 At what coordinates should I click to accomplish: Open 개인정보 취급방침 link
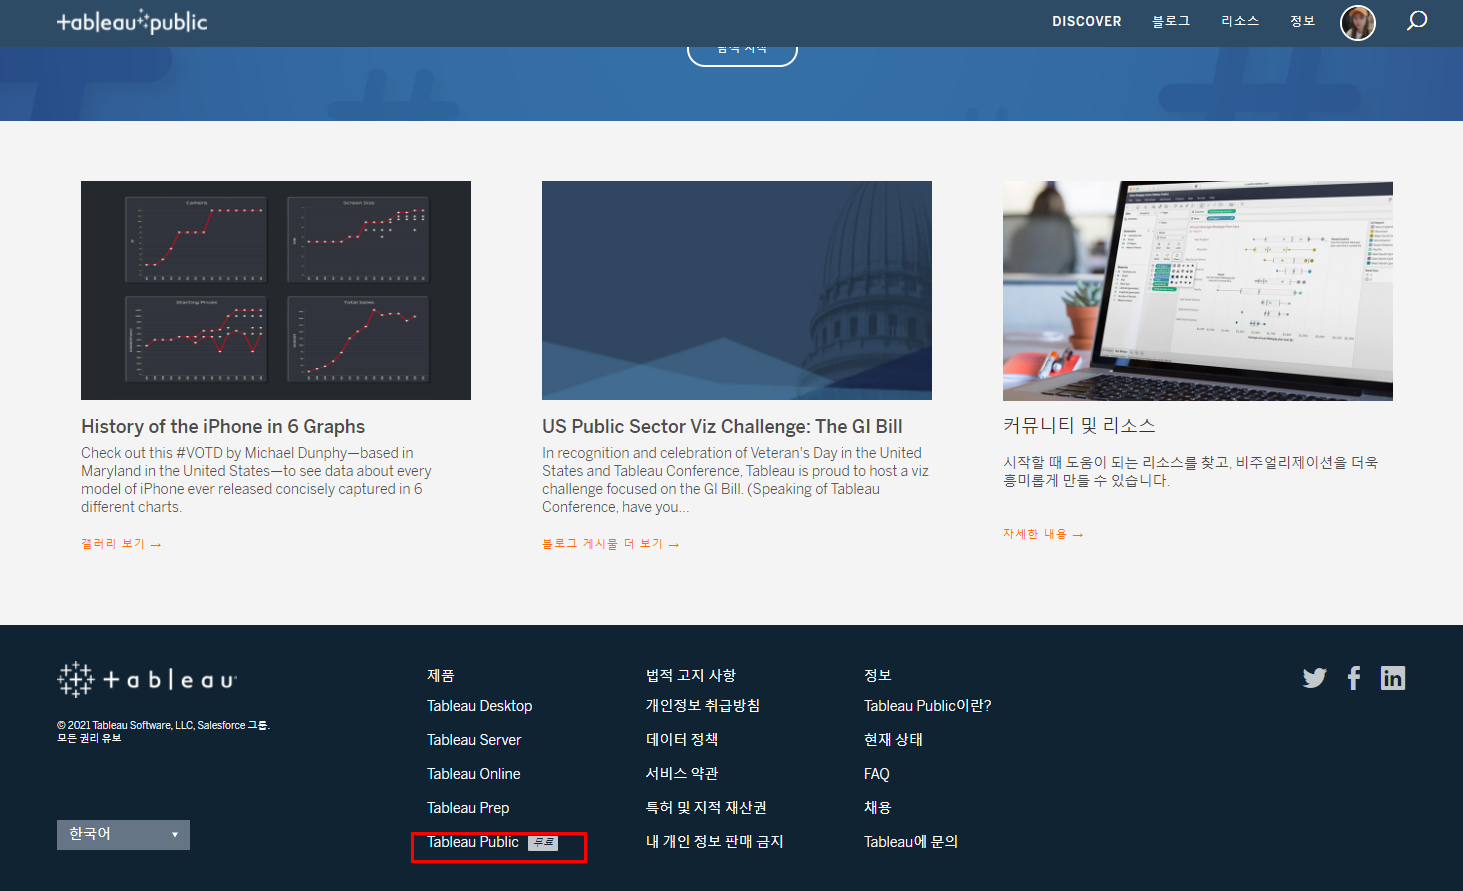703,706
